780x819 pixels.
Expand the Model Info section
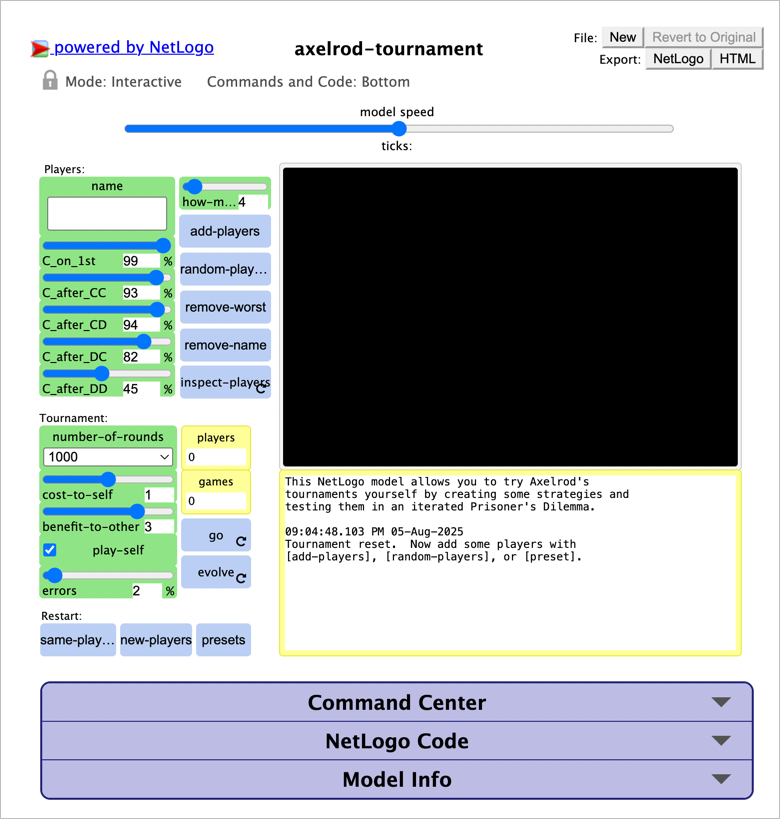tap(397, 779)
